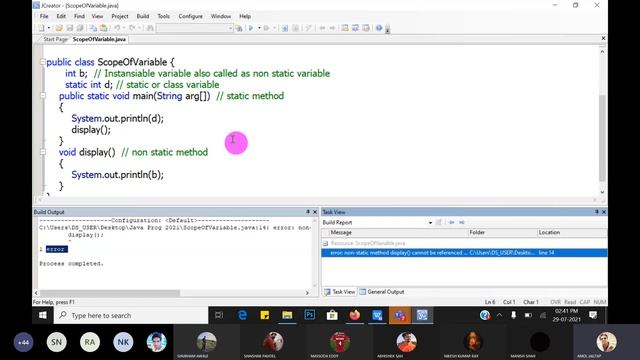Open the toolbar search combo box
Screen dimensions: 640x360
(x=194, y=28)
